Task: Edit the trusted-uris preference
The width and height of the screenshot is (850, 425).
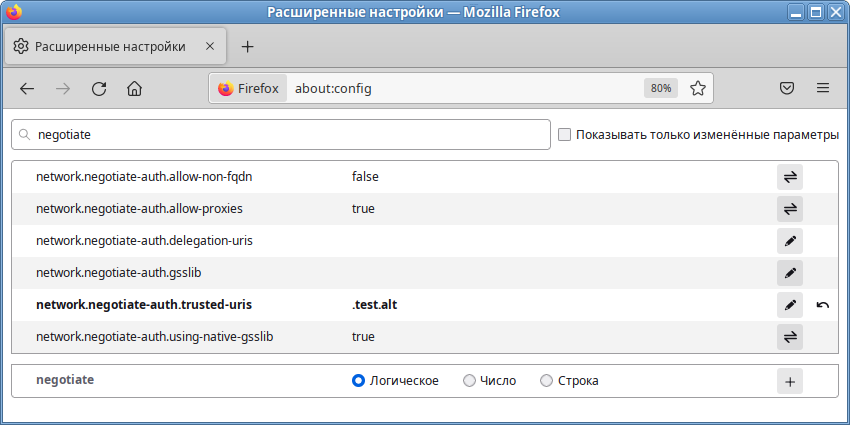Action: click(x=790, y=305)
